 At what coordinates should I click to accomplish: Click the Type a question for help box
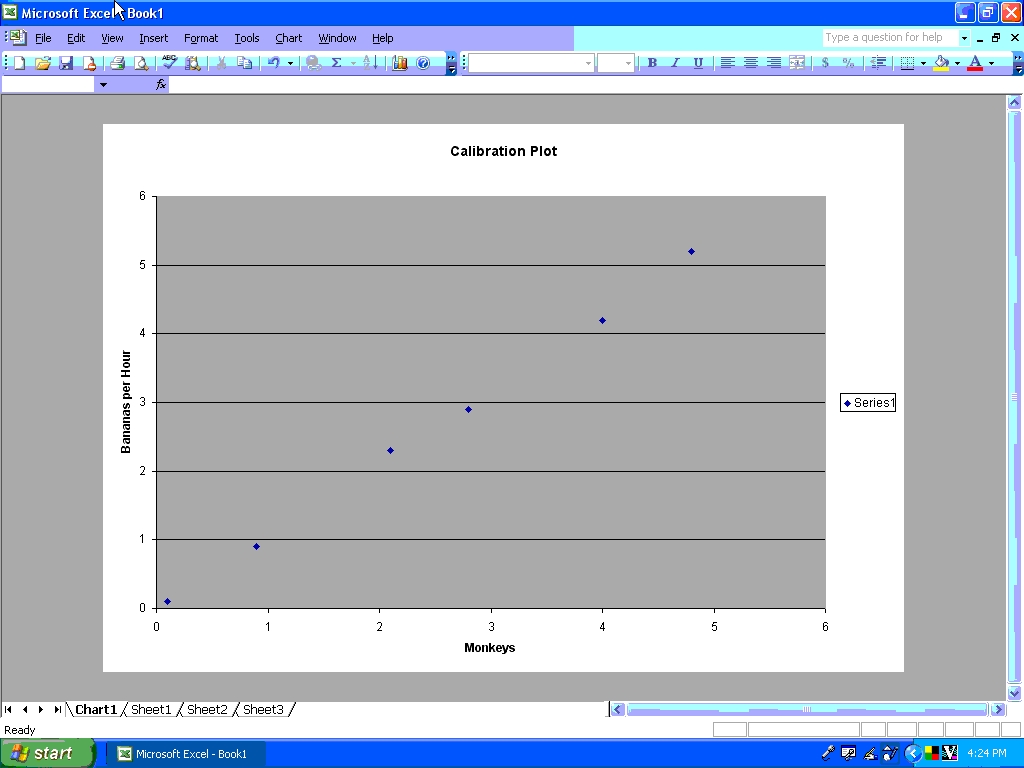889,37
